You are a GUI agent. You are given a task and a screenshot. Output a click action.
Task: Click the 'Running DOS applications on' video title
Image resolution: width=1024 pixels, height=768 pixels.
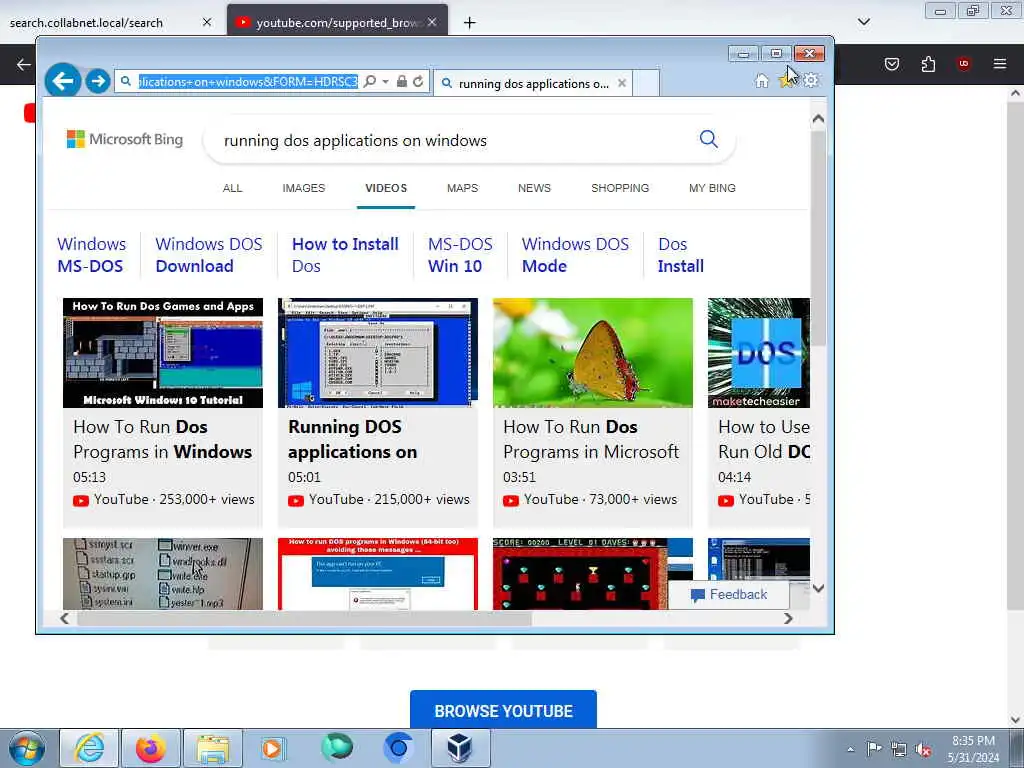pyautogui.click(x=353, y=439)
